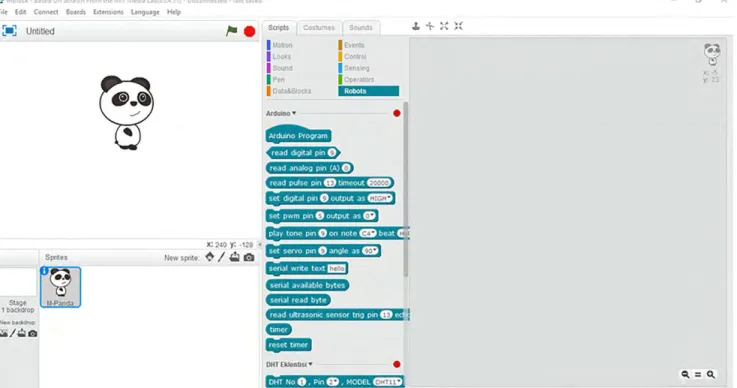Image resolution: width=737 pixels, height=388 pixels.
Task: Click the DHT Eklentisi red status dot
Action: (397, 364)
